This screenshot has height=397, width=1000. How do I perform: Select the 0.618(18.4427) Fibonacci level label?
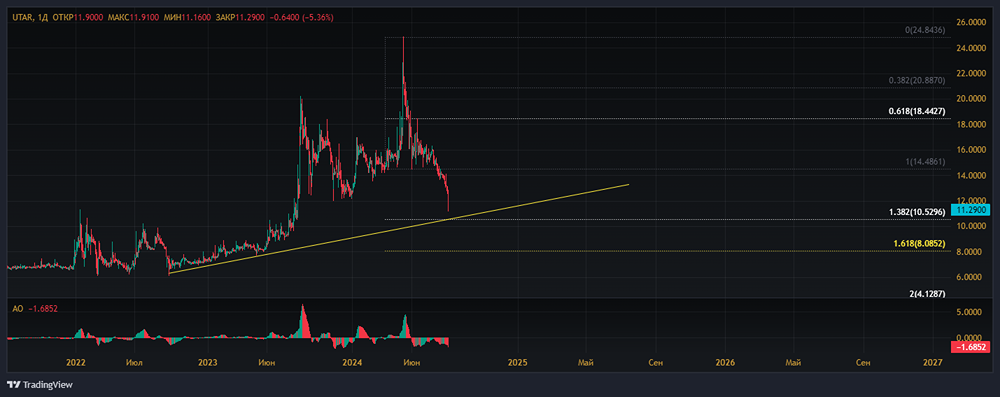point(916,112)
